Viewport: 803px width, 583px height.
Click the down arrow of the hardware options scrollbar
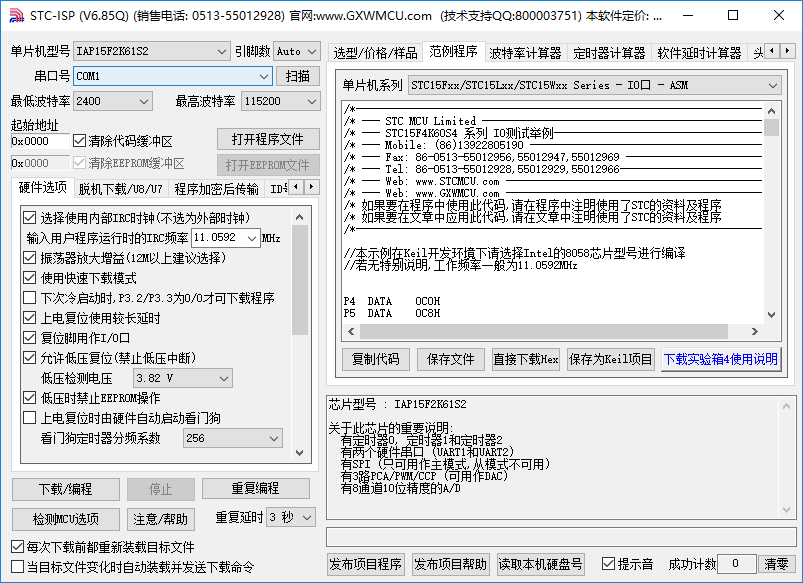(300, 453)
